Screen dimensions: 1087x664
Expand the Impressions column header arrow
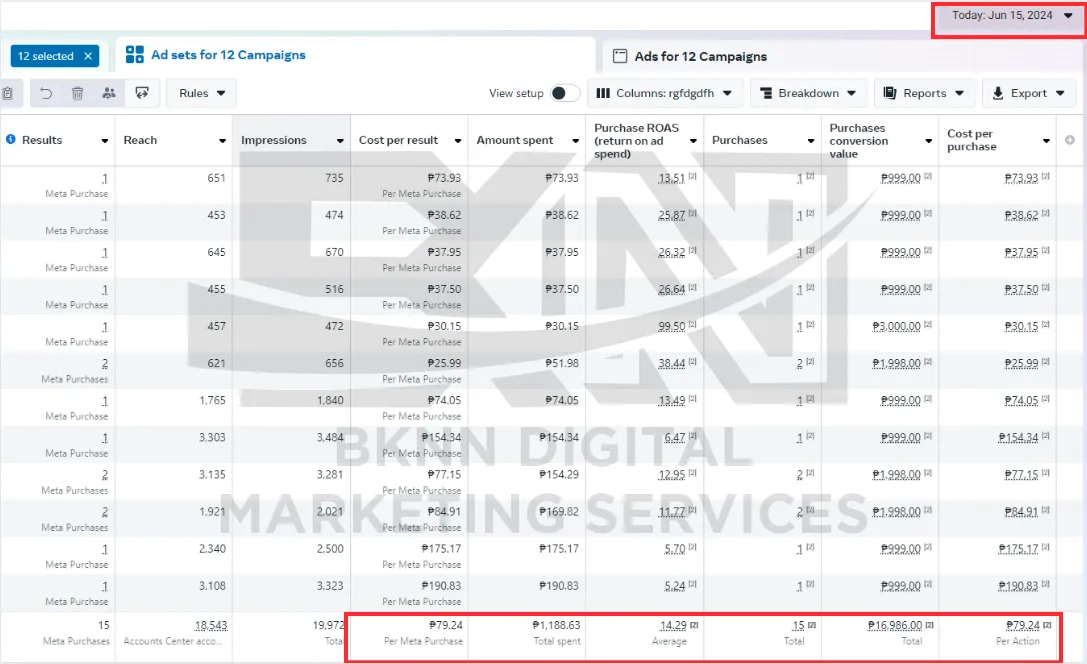click(340, 141)
